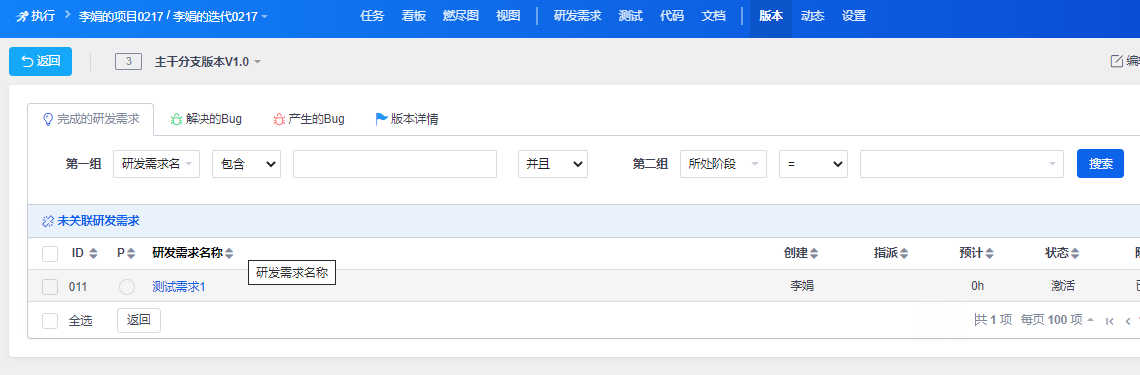
Task: Click the lightbulb icon on 完成的研发需求 tab
Action: point(48,119)
